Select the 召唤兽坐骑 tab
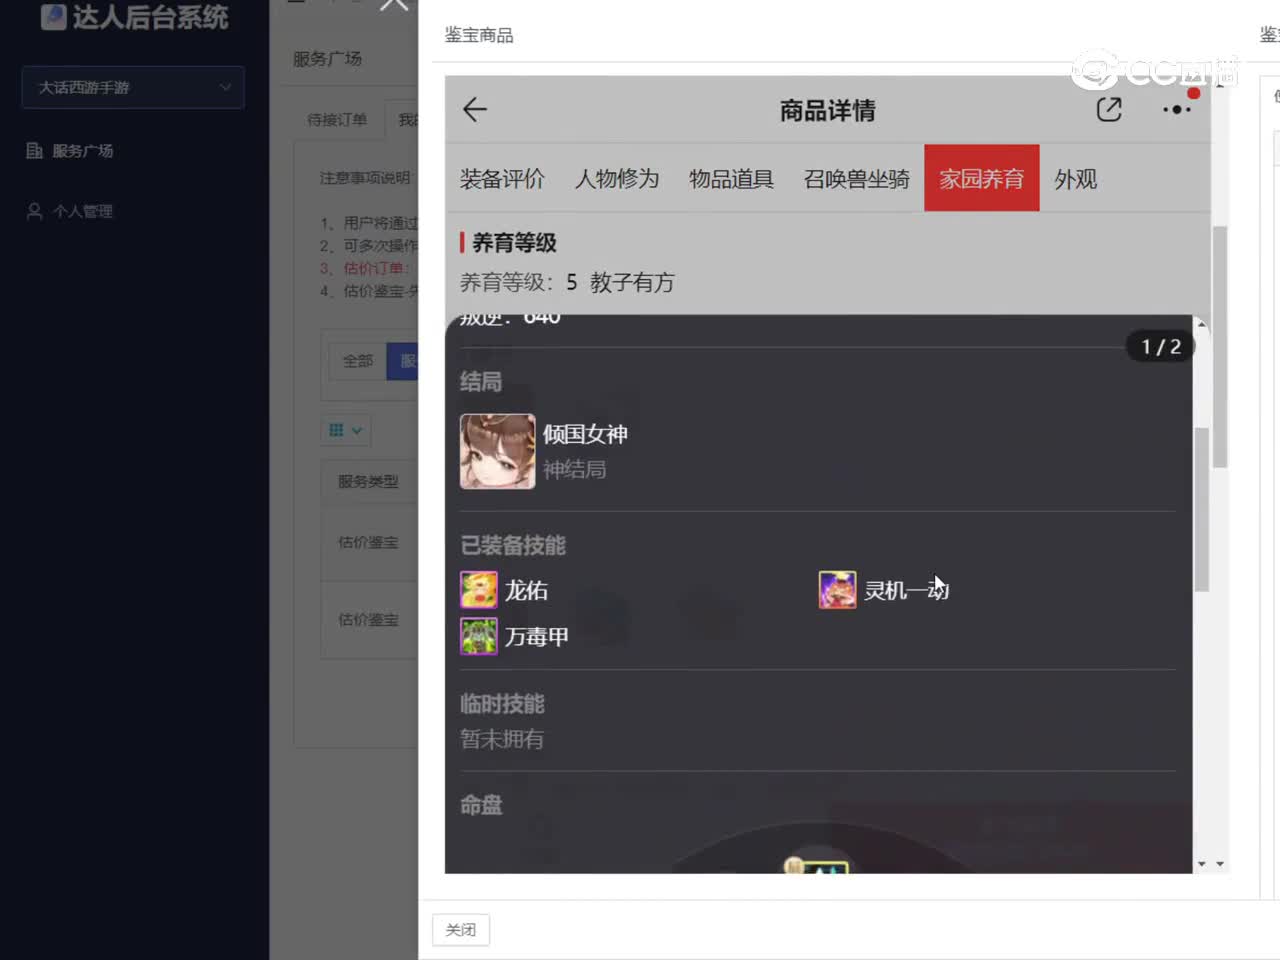1280x960 pixels. (x=857, y=179)
